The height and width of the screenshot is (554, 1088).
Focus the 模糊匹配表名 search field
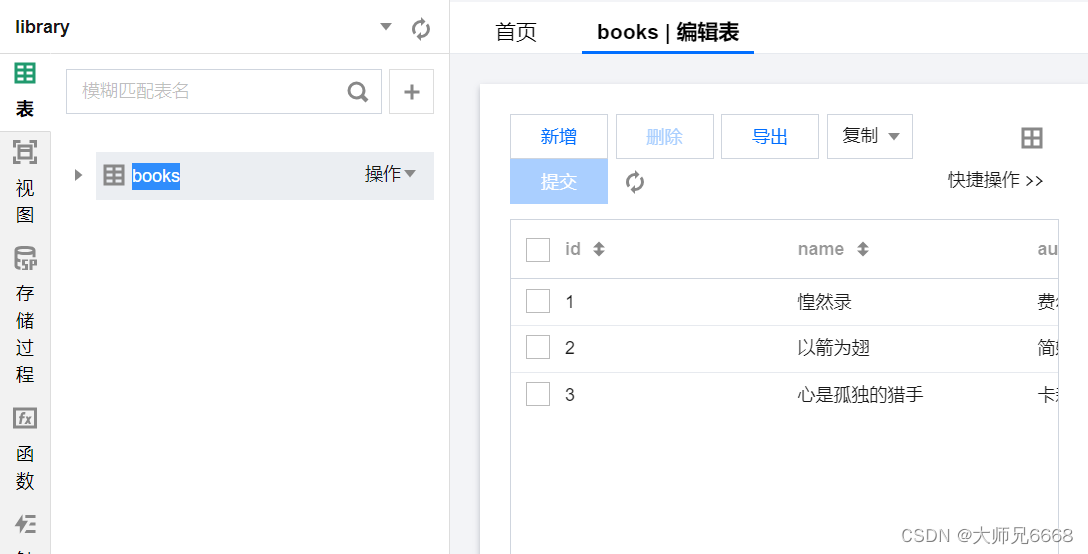[x=223, y=91]
